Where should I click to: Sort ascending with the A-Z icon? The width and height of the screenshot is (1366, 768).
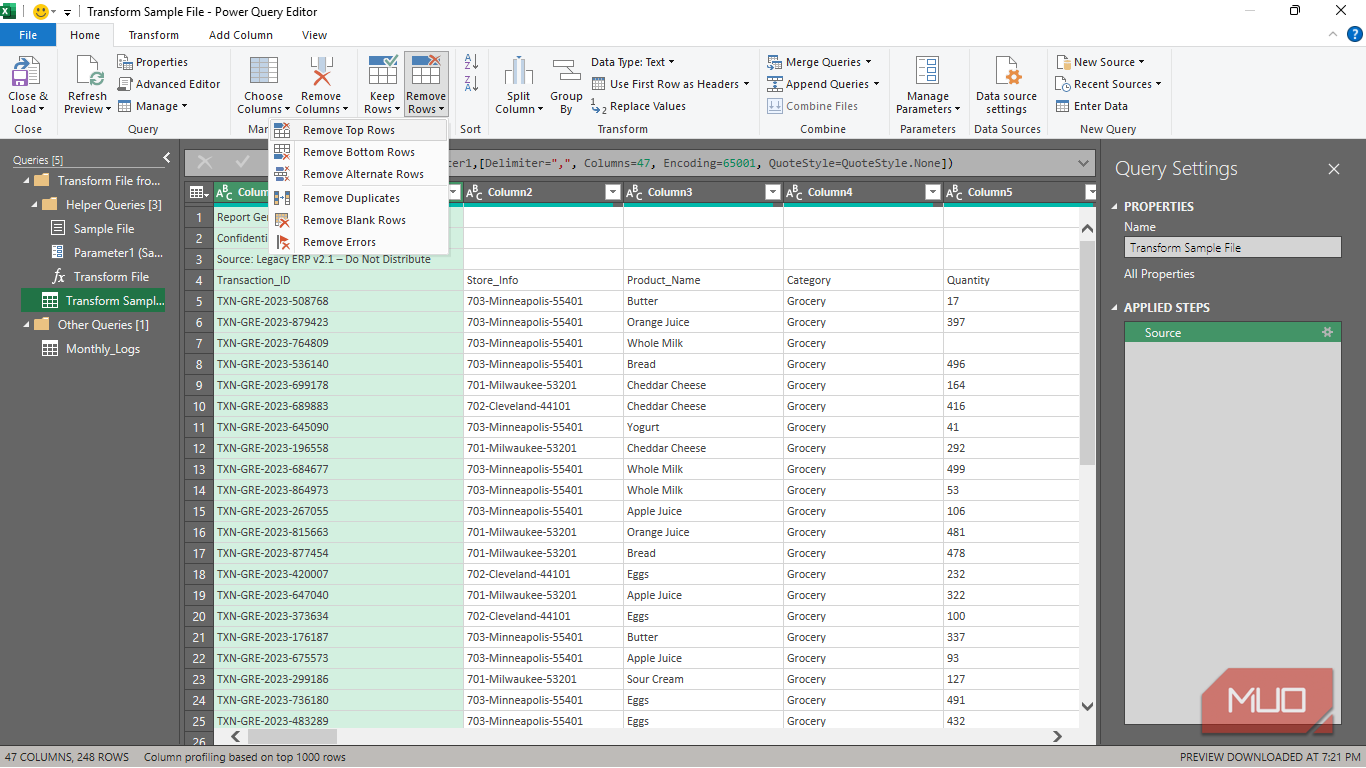click(x=471, y=62)
